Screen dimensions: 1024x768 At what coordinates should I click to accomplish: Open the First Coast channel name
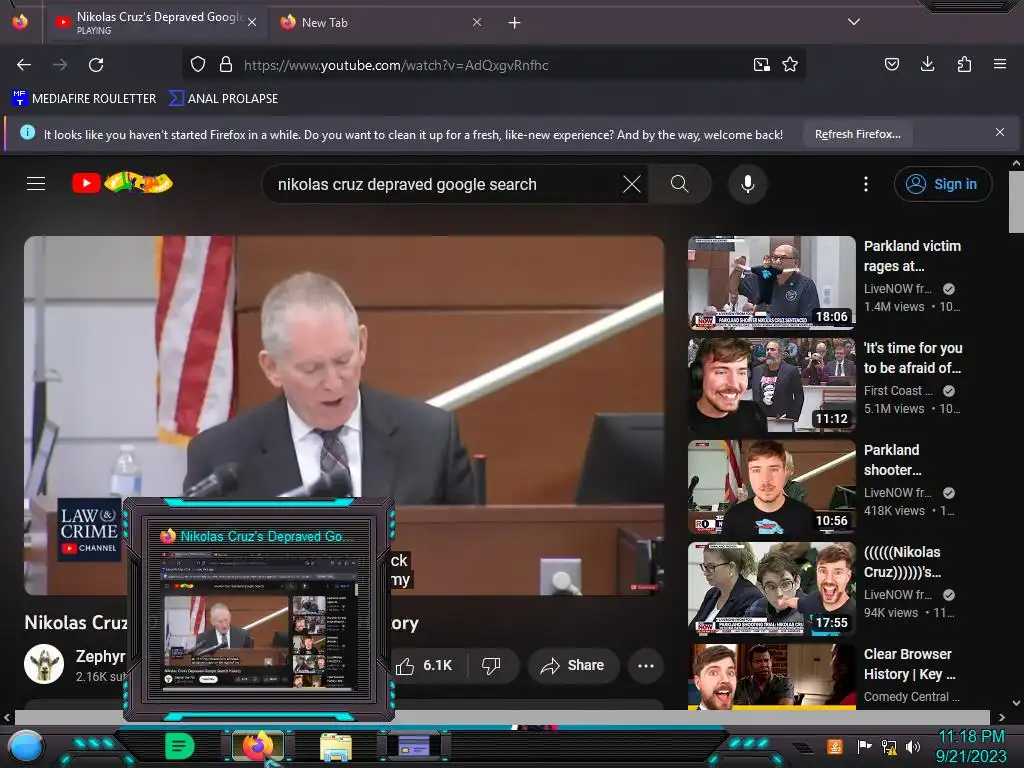pyautogui.click(x=898, y=391)
